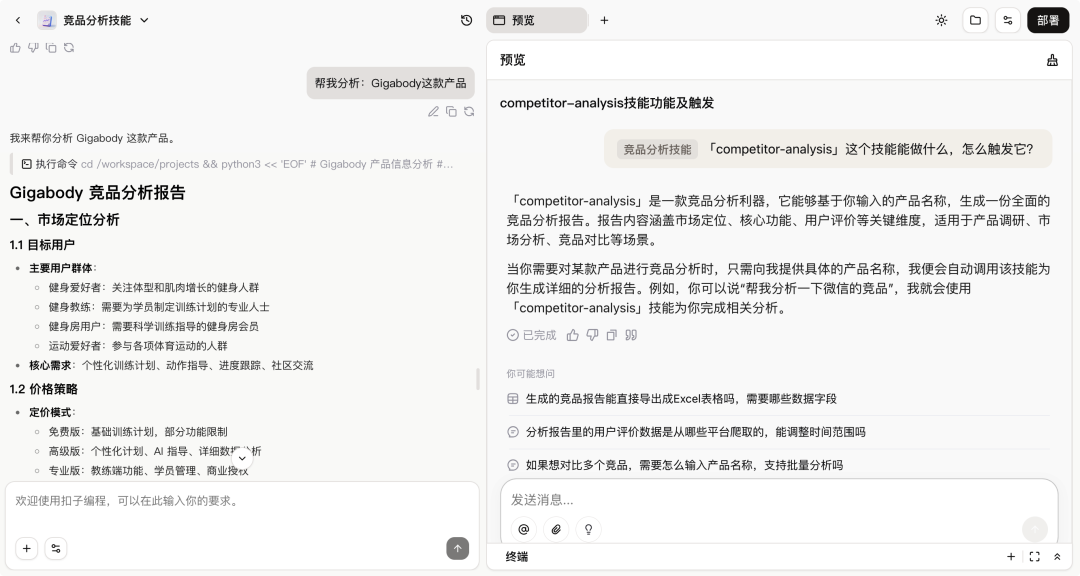Image resolution: width=1080 pixels, height=576 pixels.
Task: Expand the truncated 高级版 pricing line chevron
Action: (241, 456)
